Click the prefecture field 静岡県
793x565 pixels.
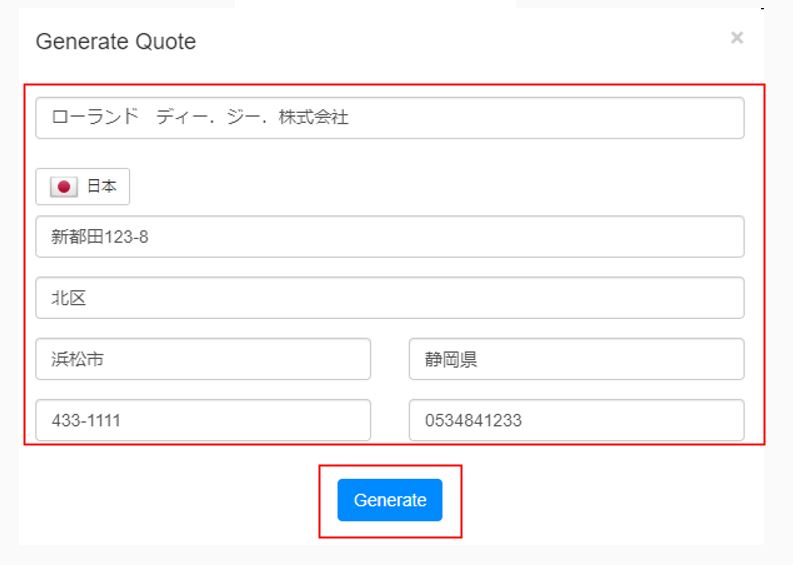[x=577, y=359]
